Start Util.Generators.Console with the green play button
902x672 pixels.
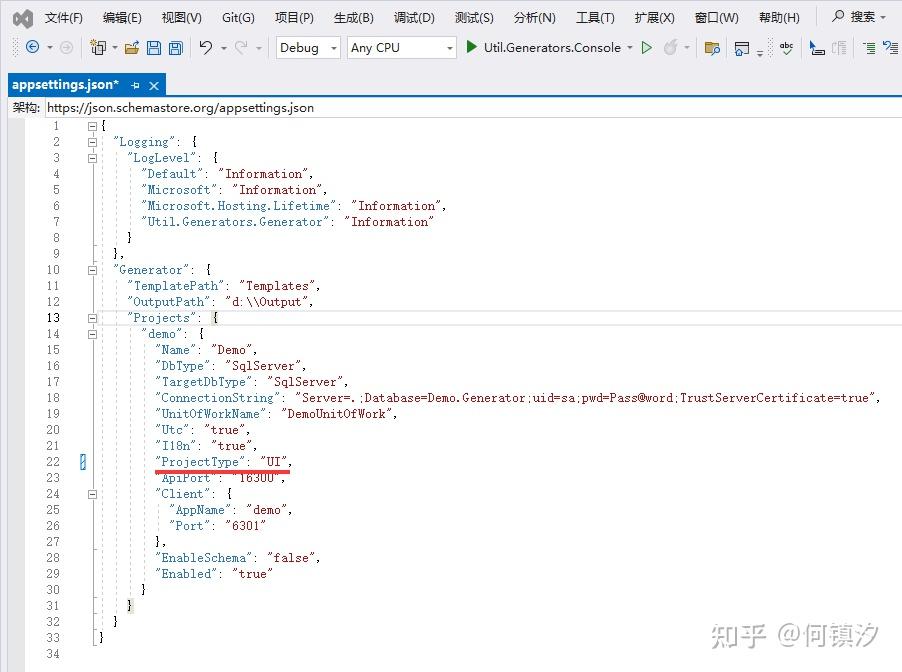(x=471, y=47)
